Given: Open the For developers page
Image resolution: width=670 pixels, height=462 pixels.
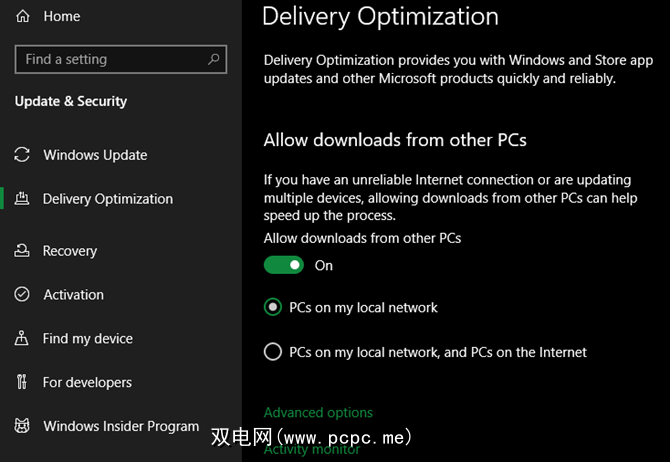Looking at the screenshot, I should tap(87, 382).
